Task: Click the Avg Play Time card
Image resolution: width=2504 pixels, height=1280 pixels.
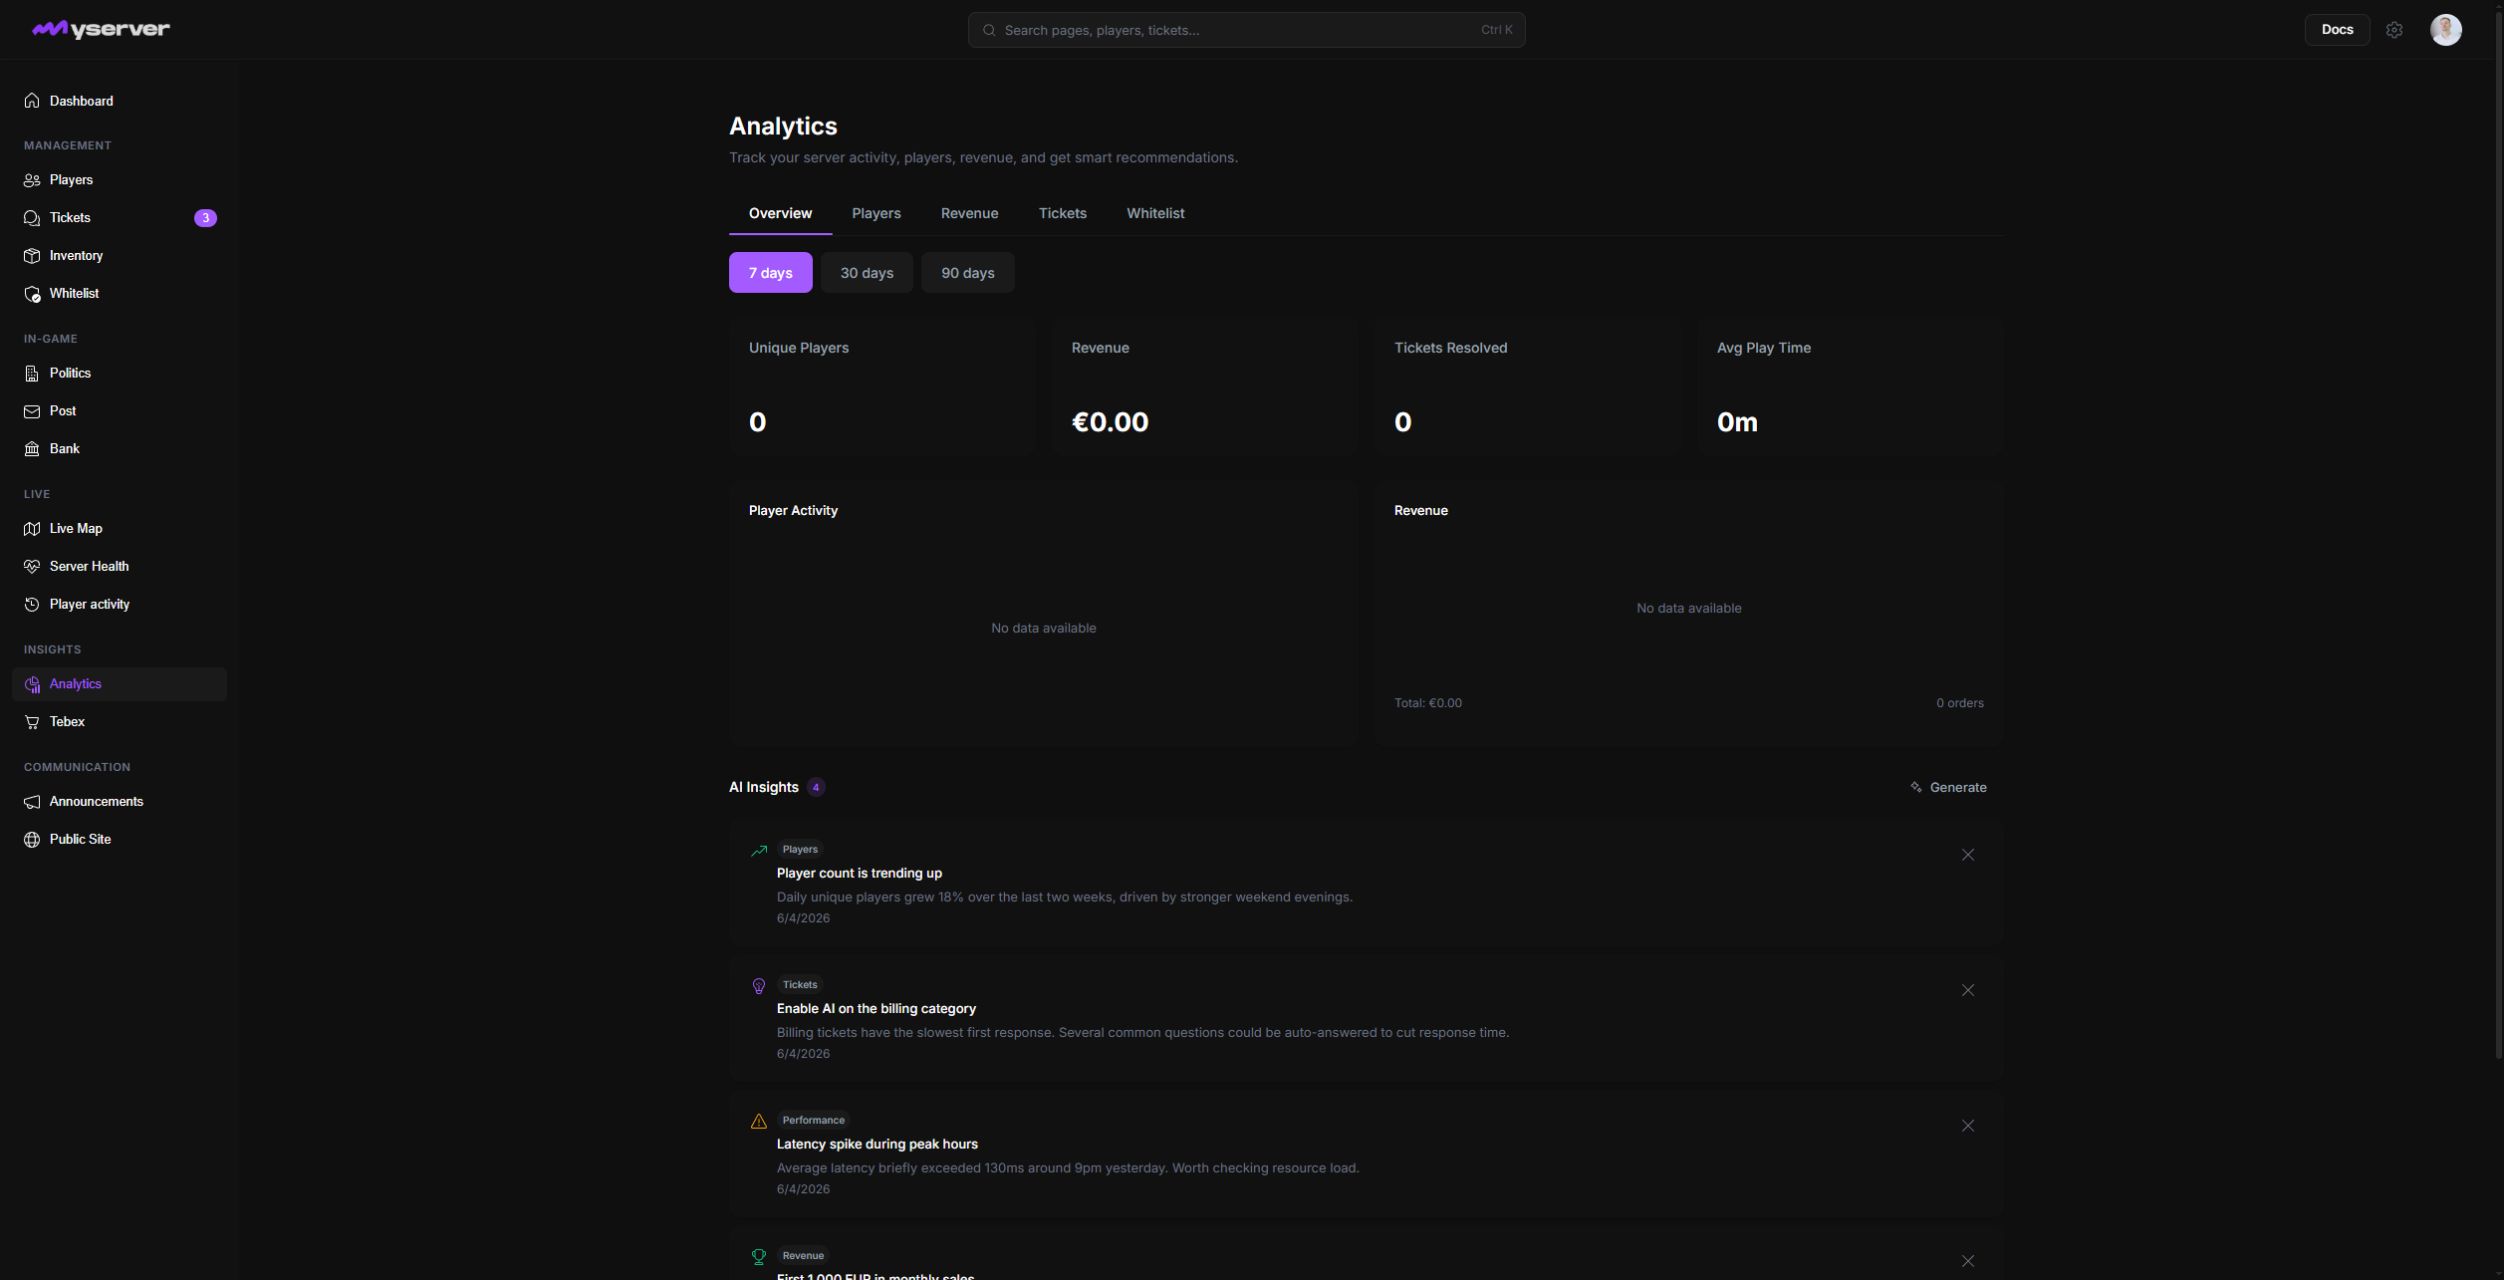Action: click(x=1850, y=387)
